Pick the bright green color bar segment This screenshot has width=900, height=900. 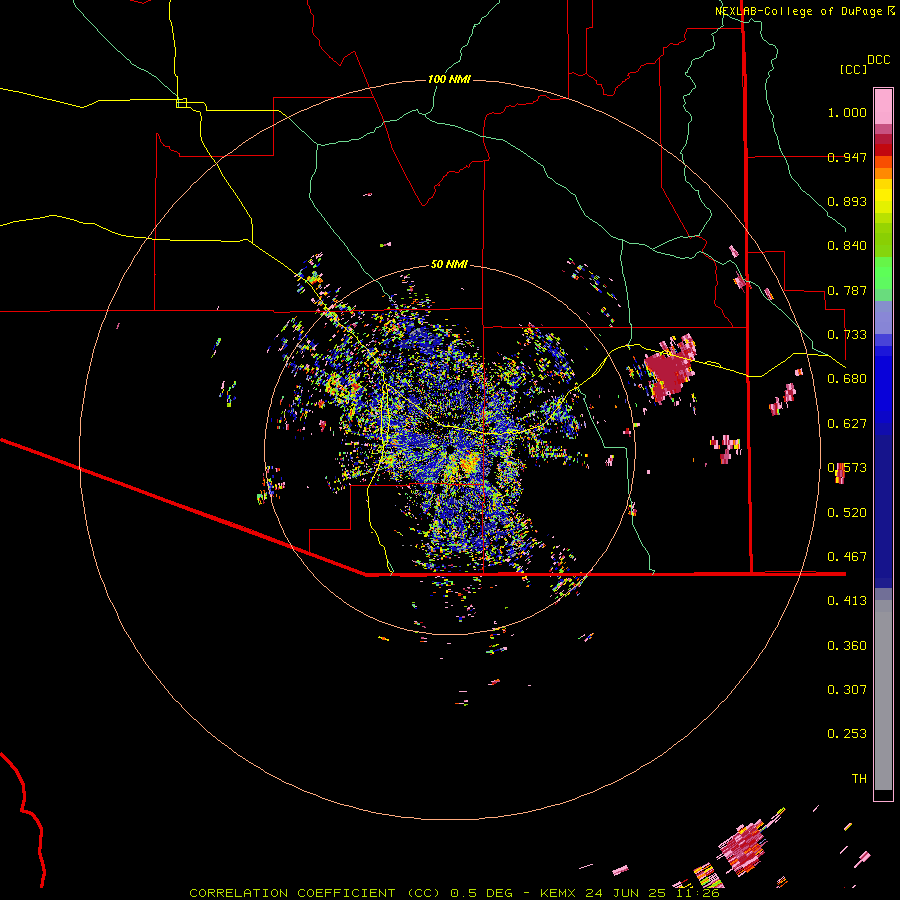point(883,273)
